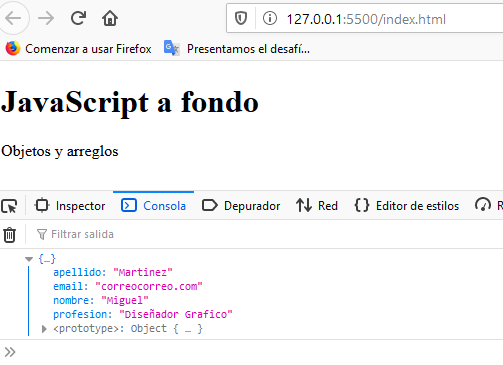
Task: Collapse the logged object {…}
Action: (29, 259)
